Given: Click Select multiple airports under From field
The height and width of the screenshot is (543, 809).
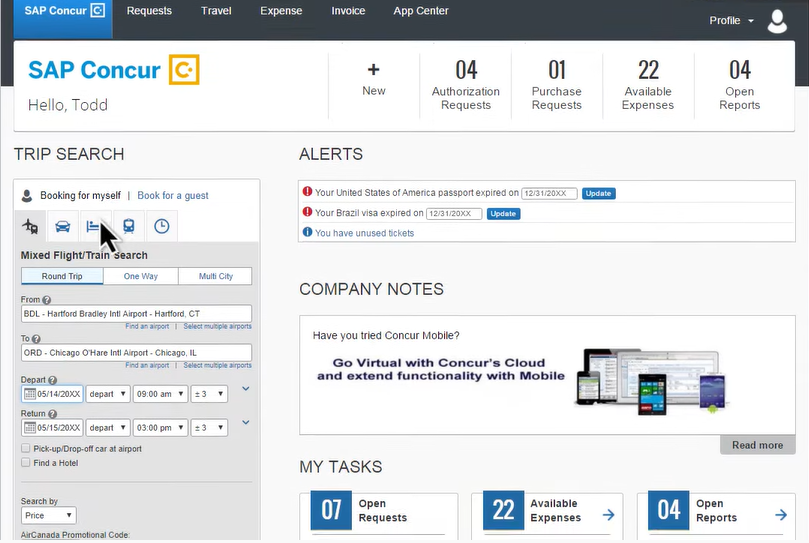Looking at the screenshot, I should [217, 326].
